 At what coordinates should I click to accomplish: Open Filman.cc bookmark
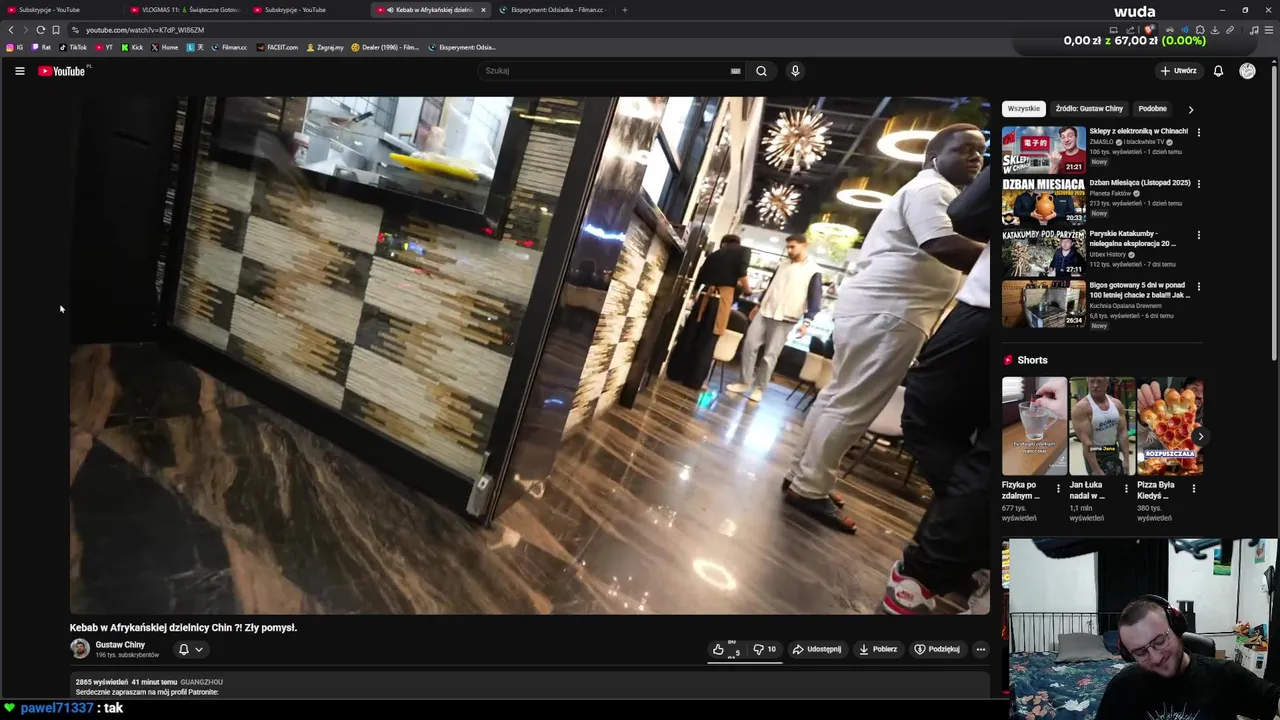click(229, 47)
